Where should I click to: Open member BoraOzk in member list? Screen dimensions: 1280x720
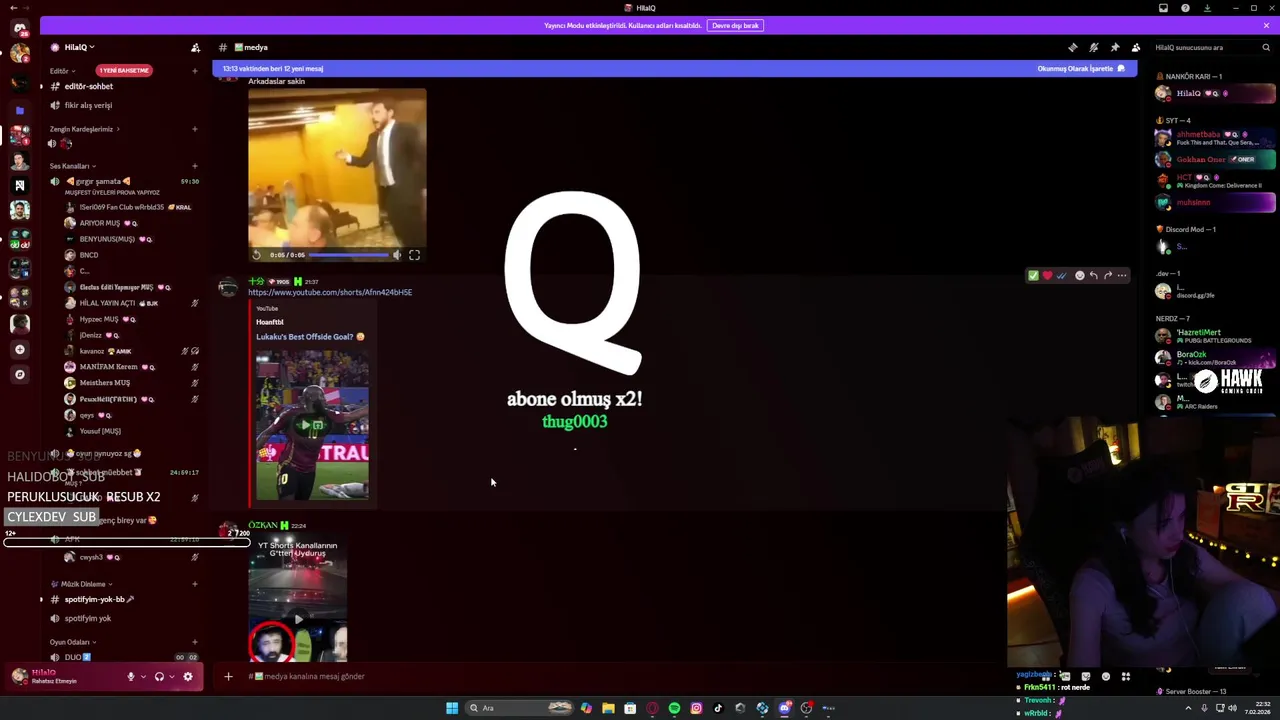1215,358
